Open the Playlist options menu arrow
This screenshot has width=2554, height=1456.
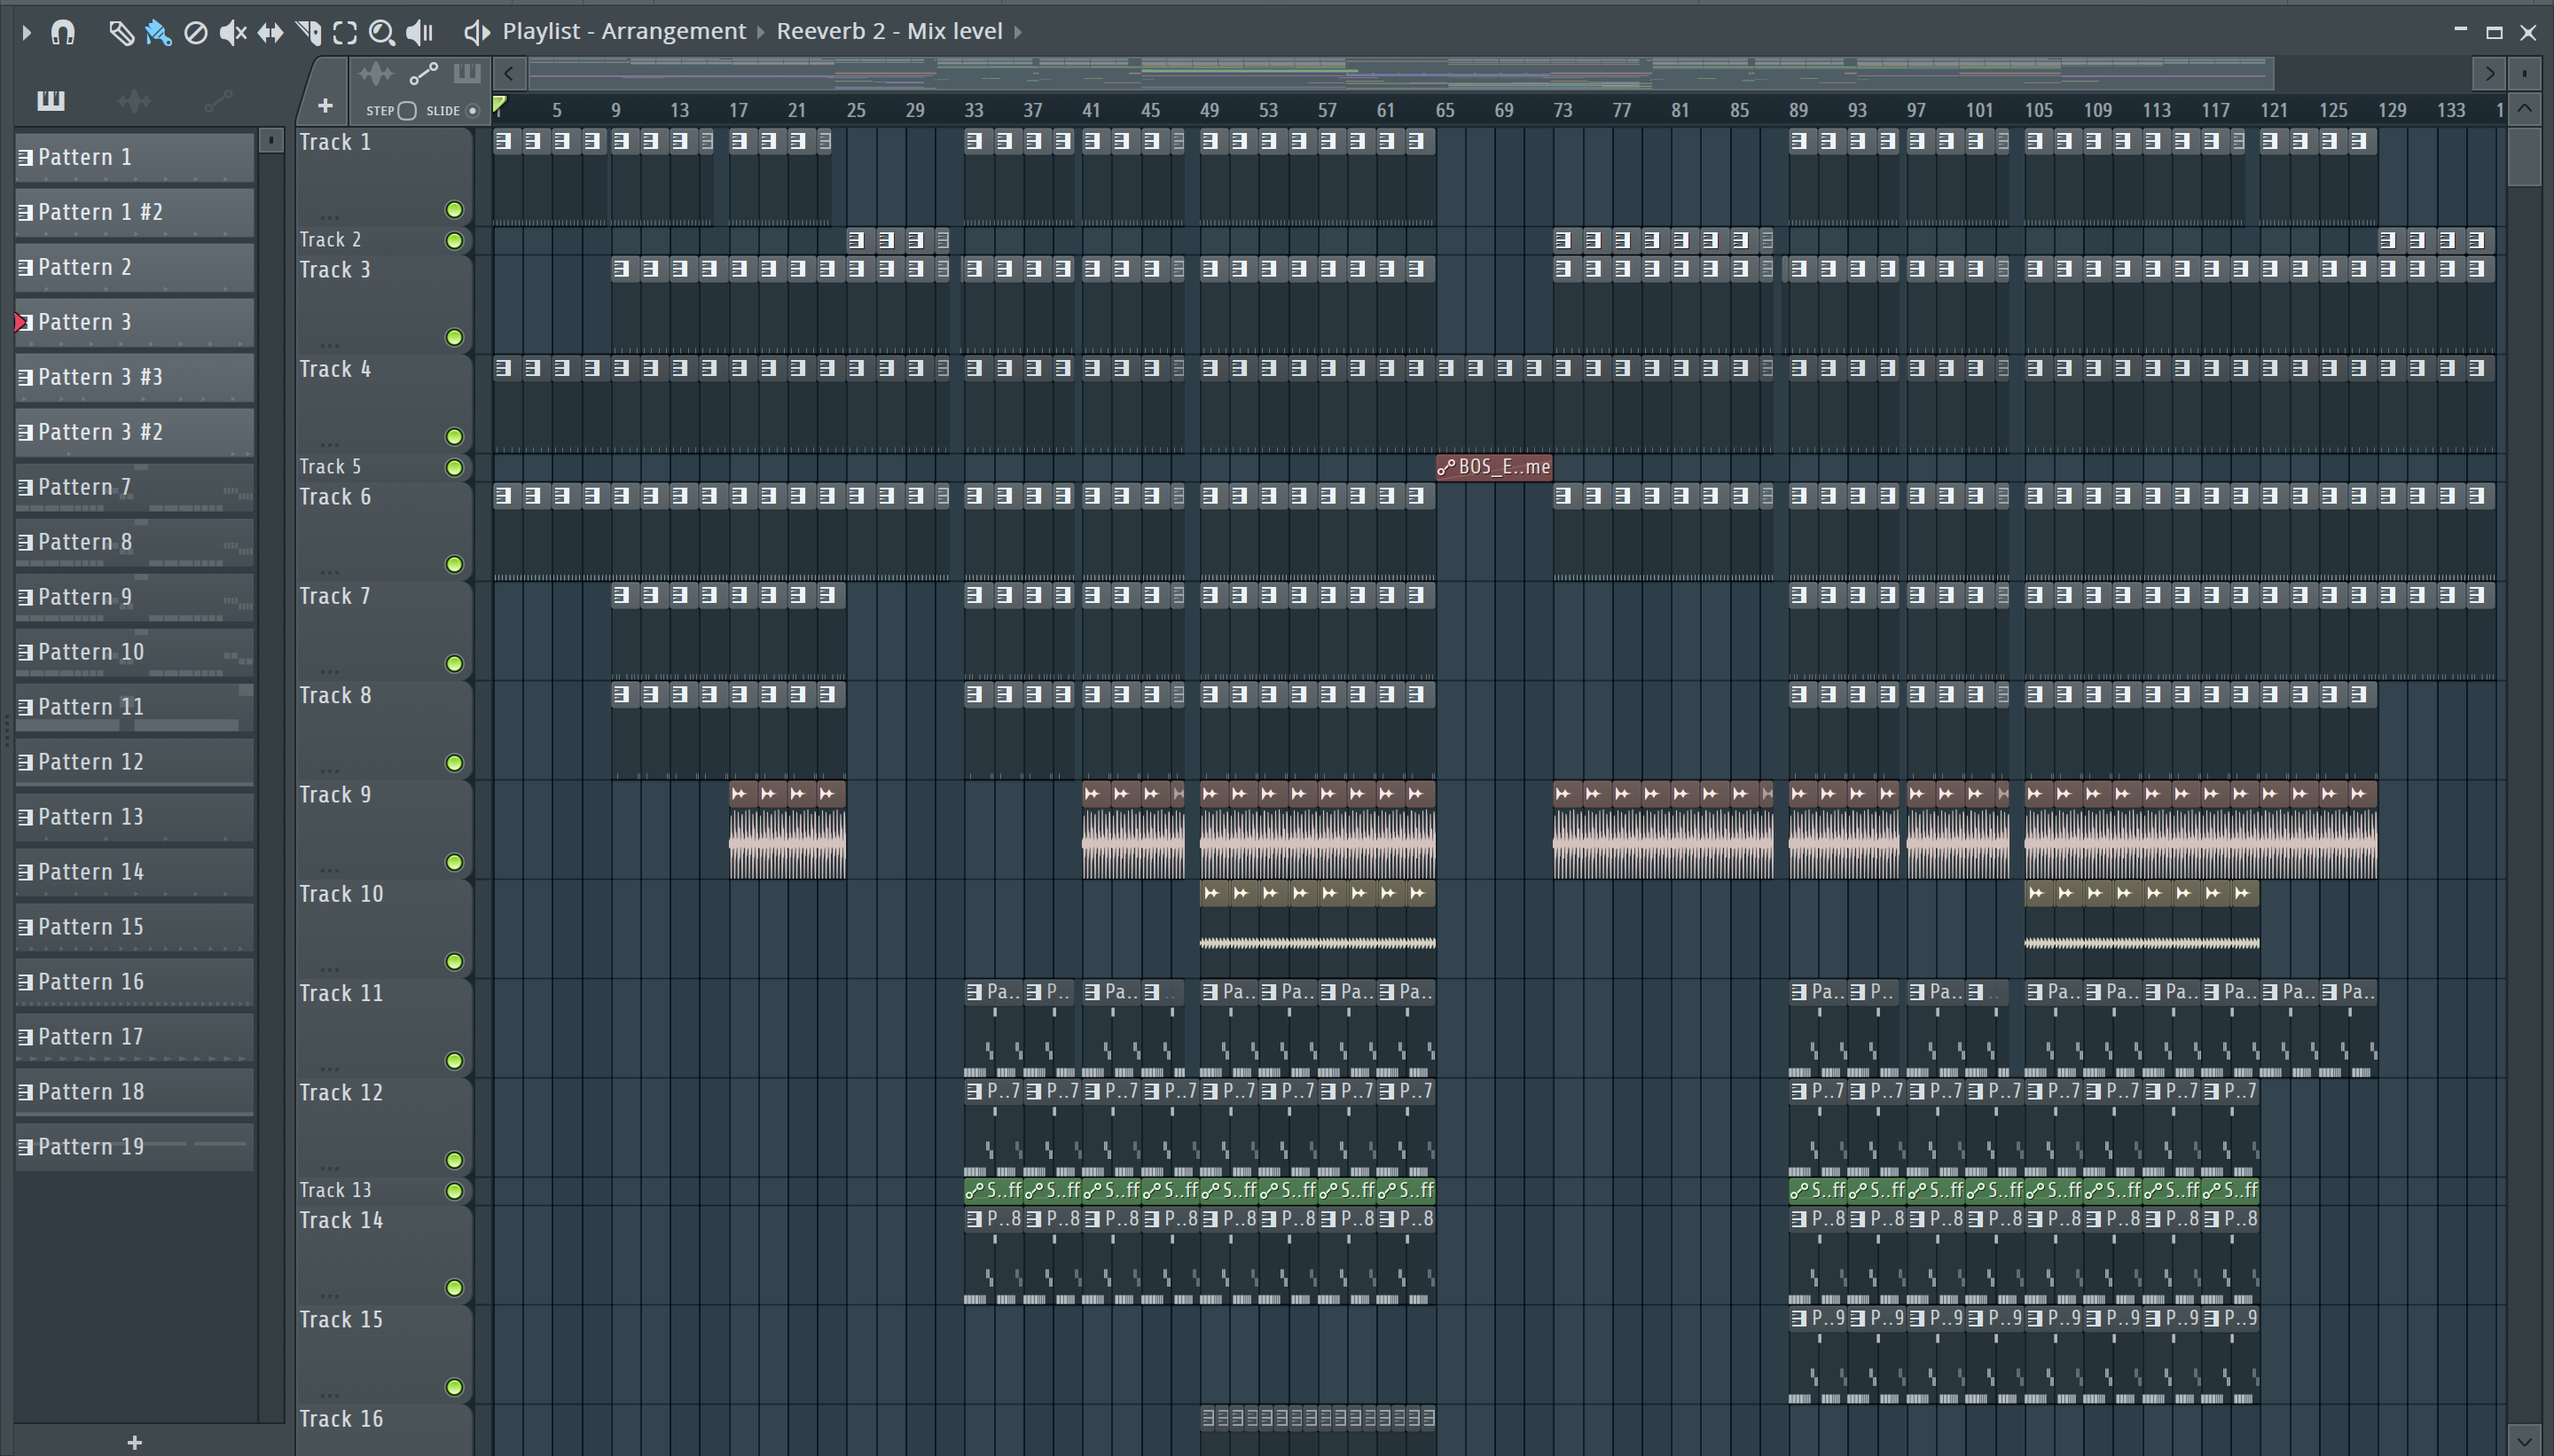(x=26, y=32)
